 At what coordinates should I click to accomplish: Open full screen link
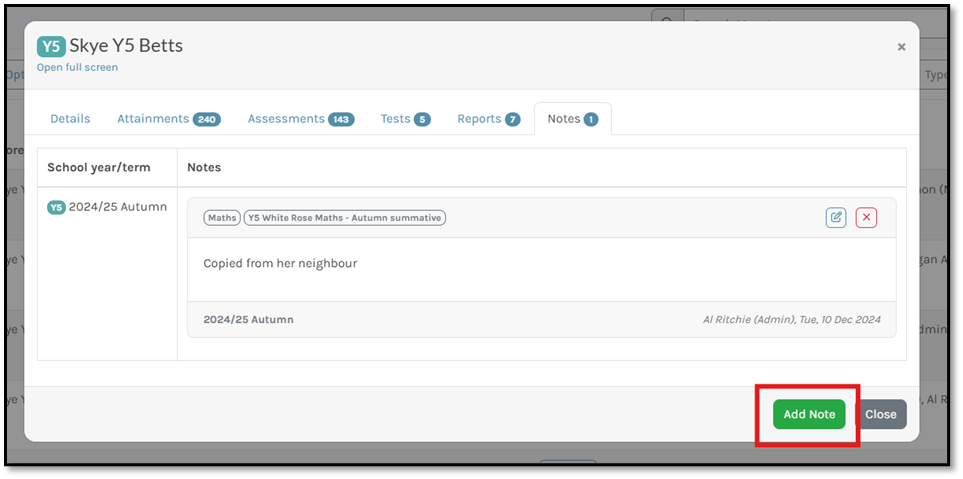click(x=77, y=68)
